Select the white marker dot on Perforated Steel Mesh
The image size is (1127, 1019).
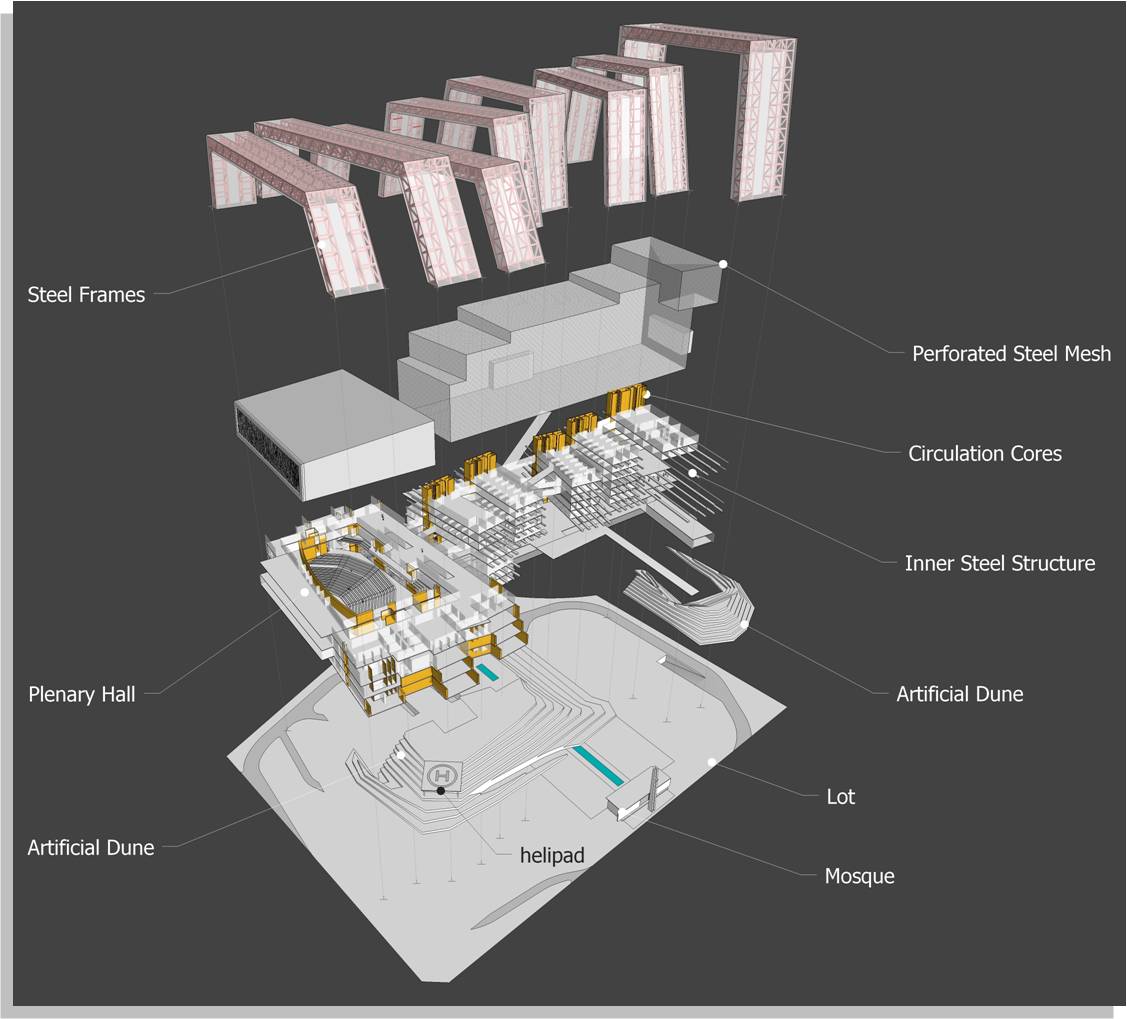pos(722,264)
